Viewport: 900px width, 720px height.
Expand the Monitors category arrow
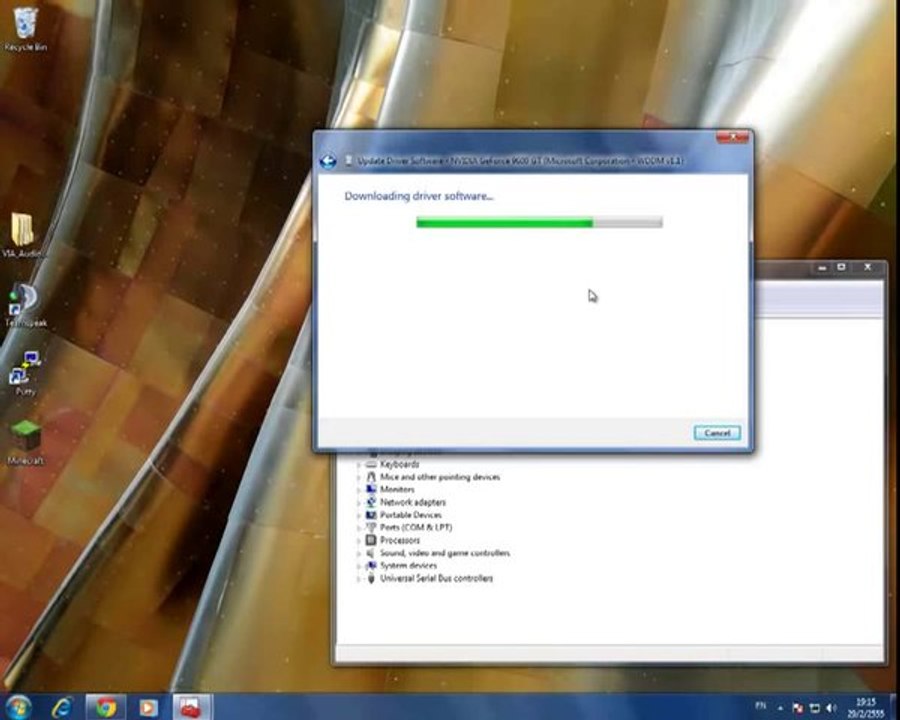[359, 490]
